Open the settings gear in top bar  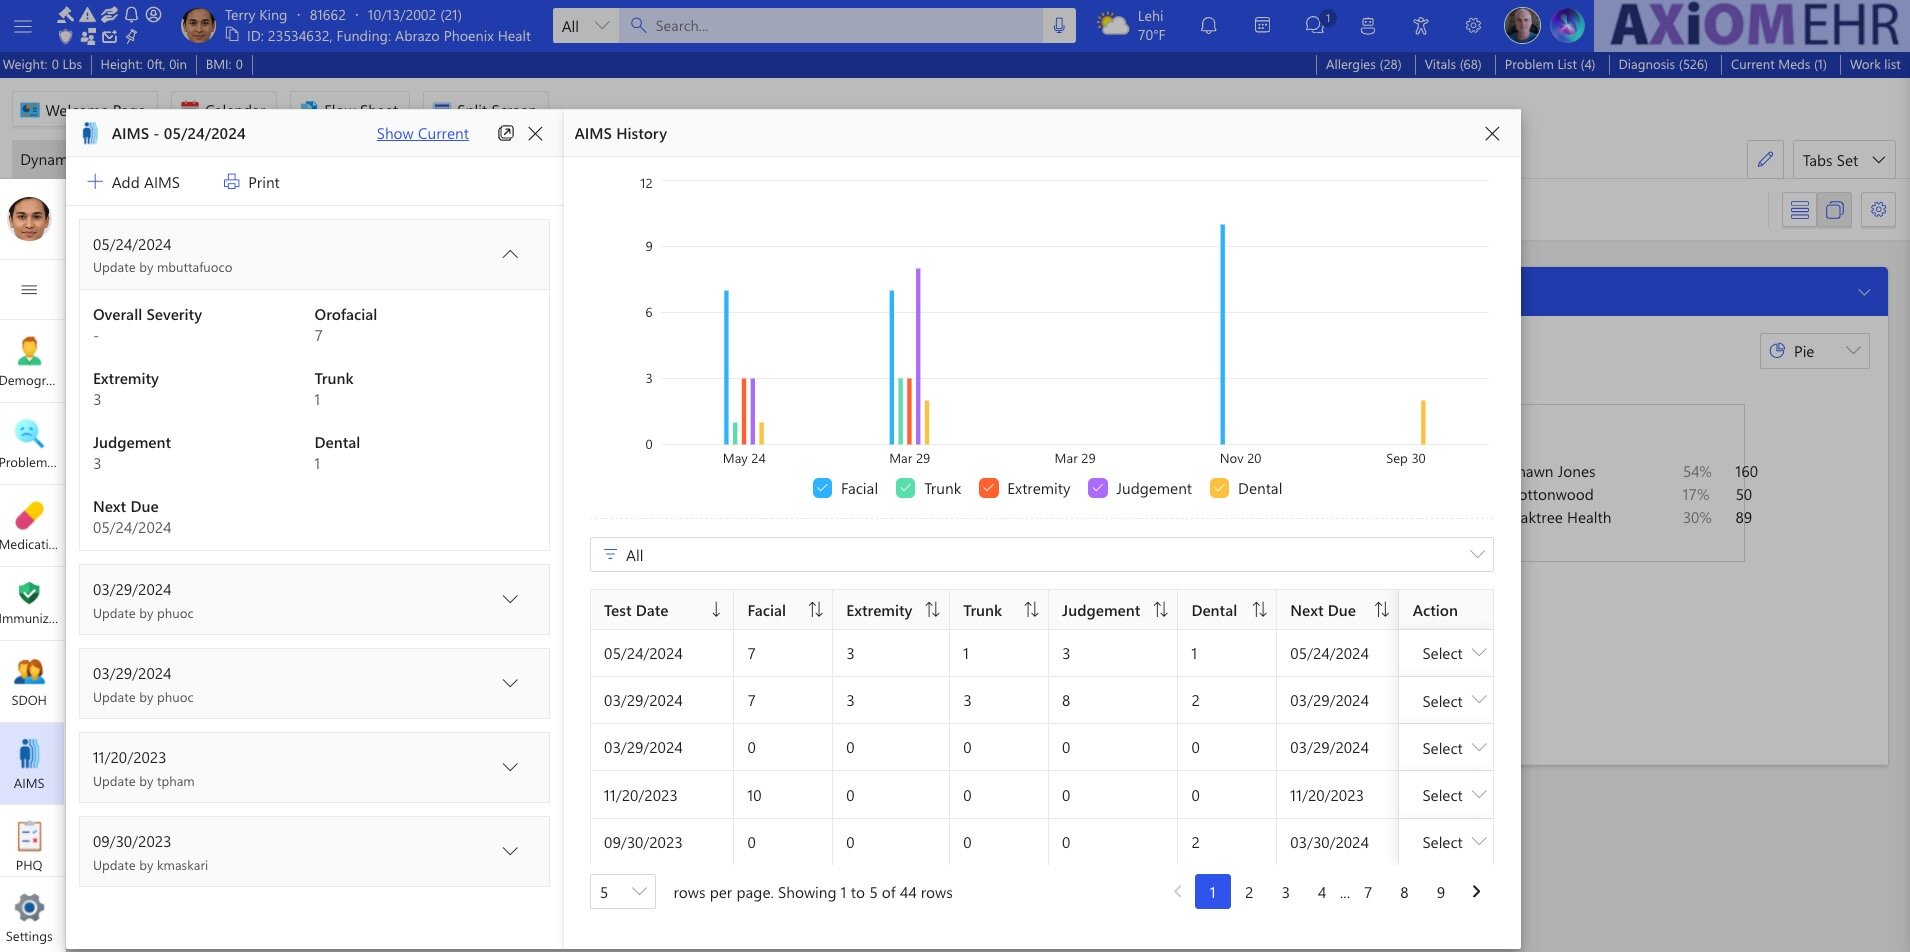(x=1473, y=26)
